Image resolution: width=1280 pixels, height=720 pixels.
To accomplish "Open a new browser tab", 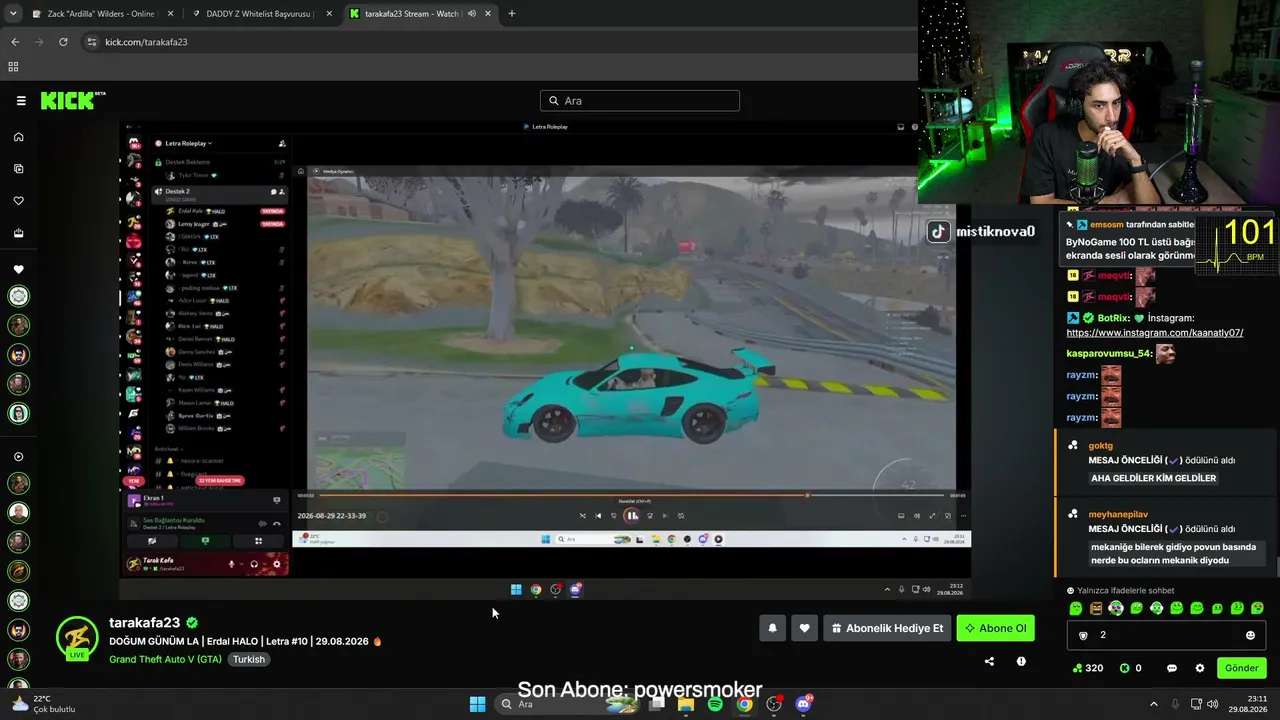I will pyautogui.click(x=512, y=14).
